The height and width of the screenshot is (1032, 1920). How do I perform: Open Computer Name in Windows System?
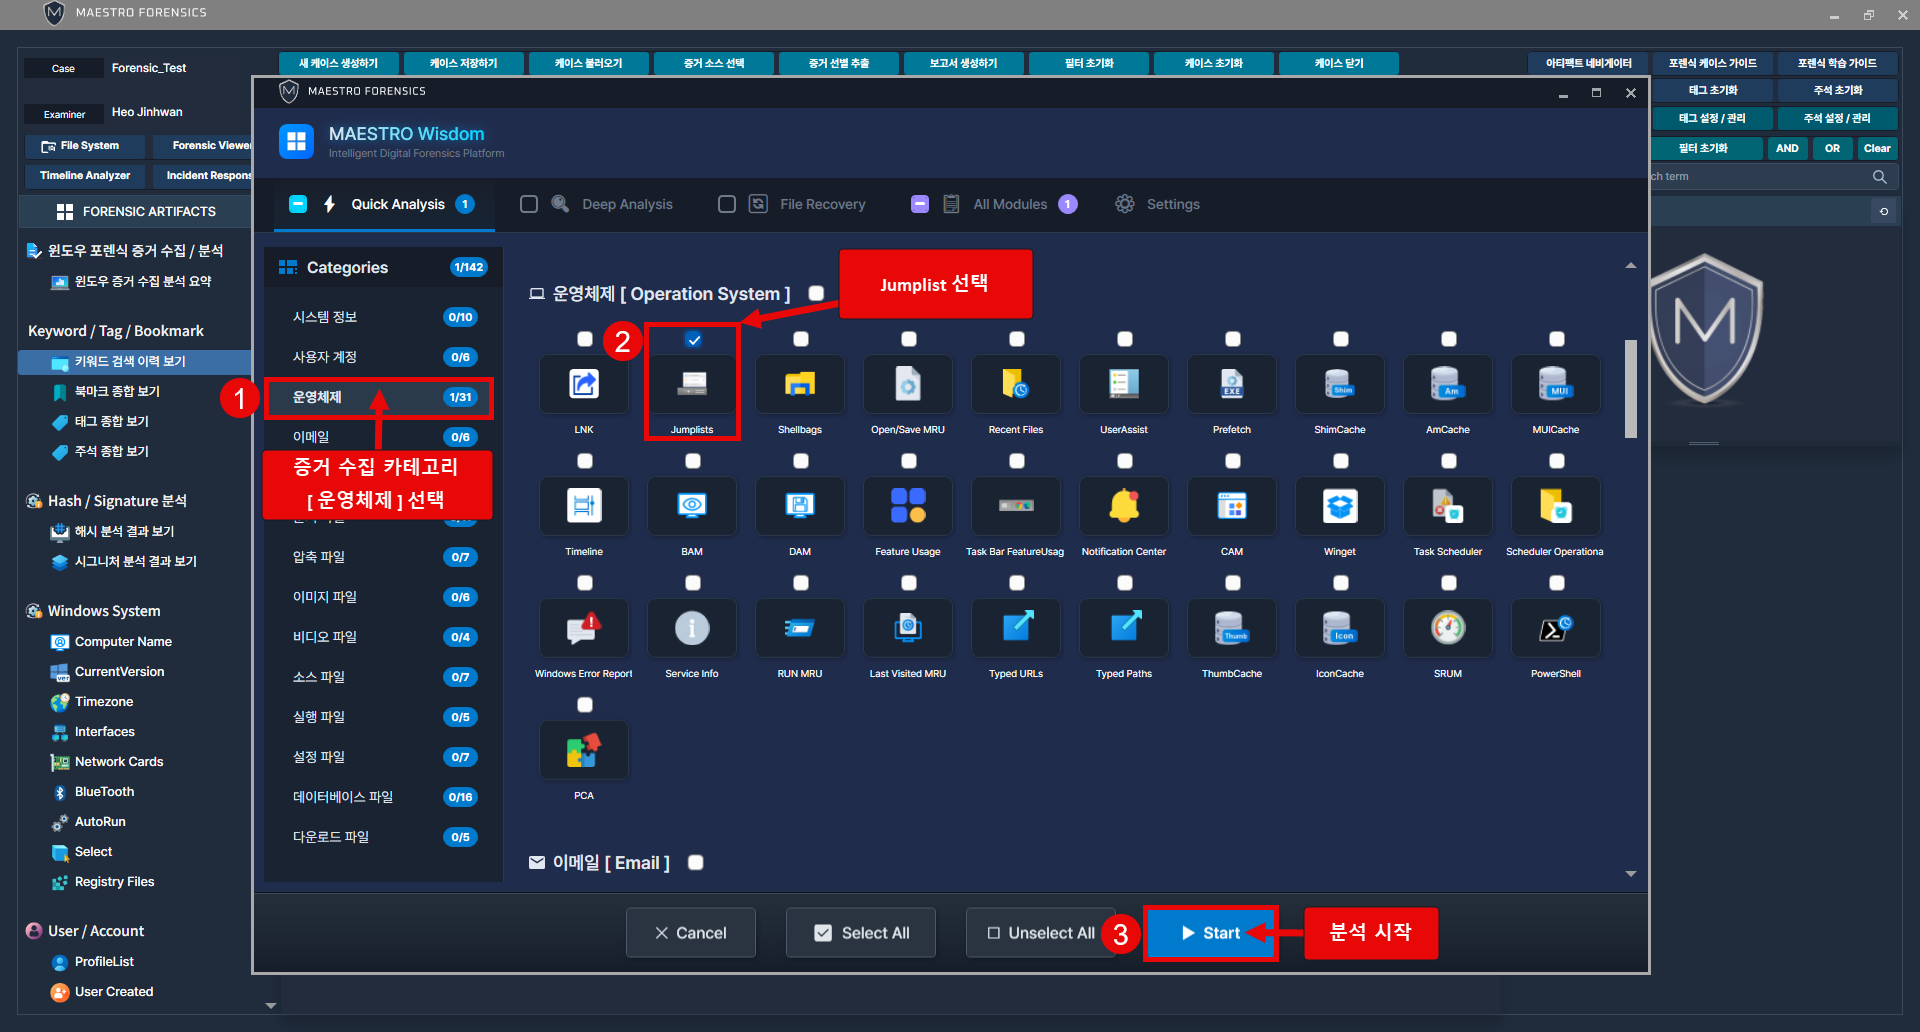pyautogui.click(x=123, y=642)
